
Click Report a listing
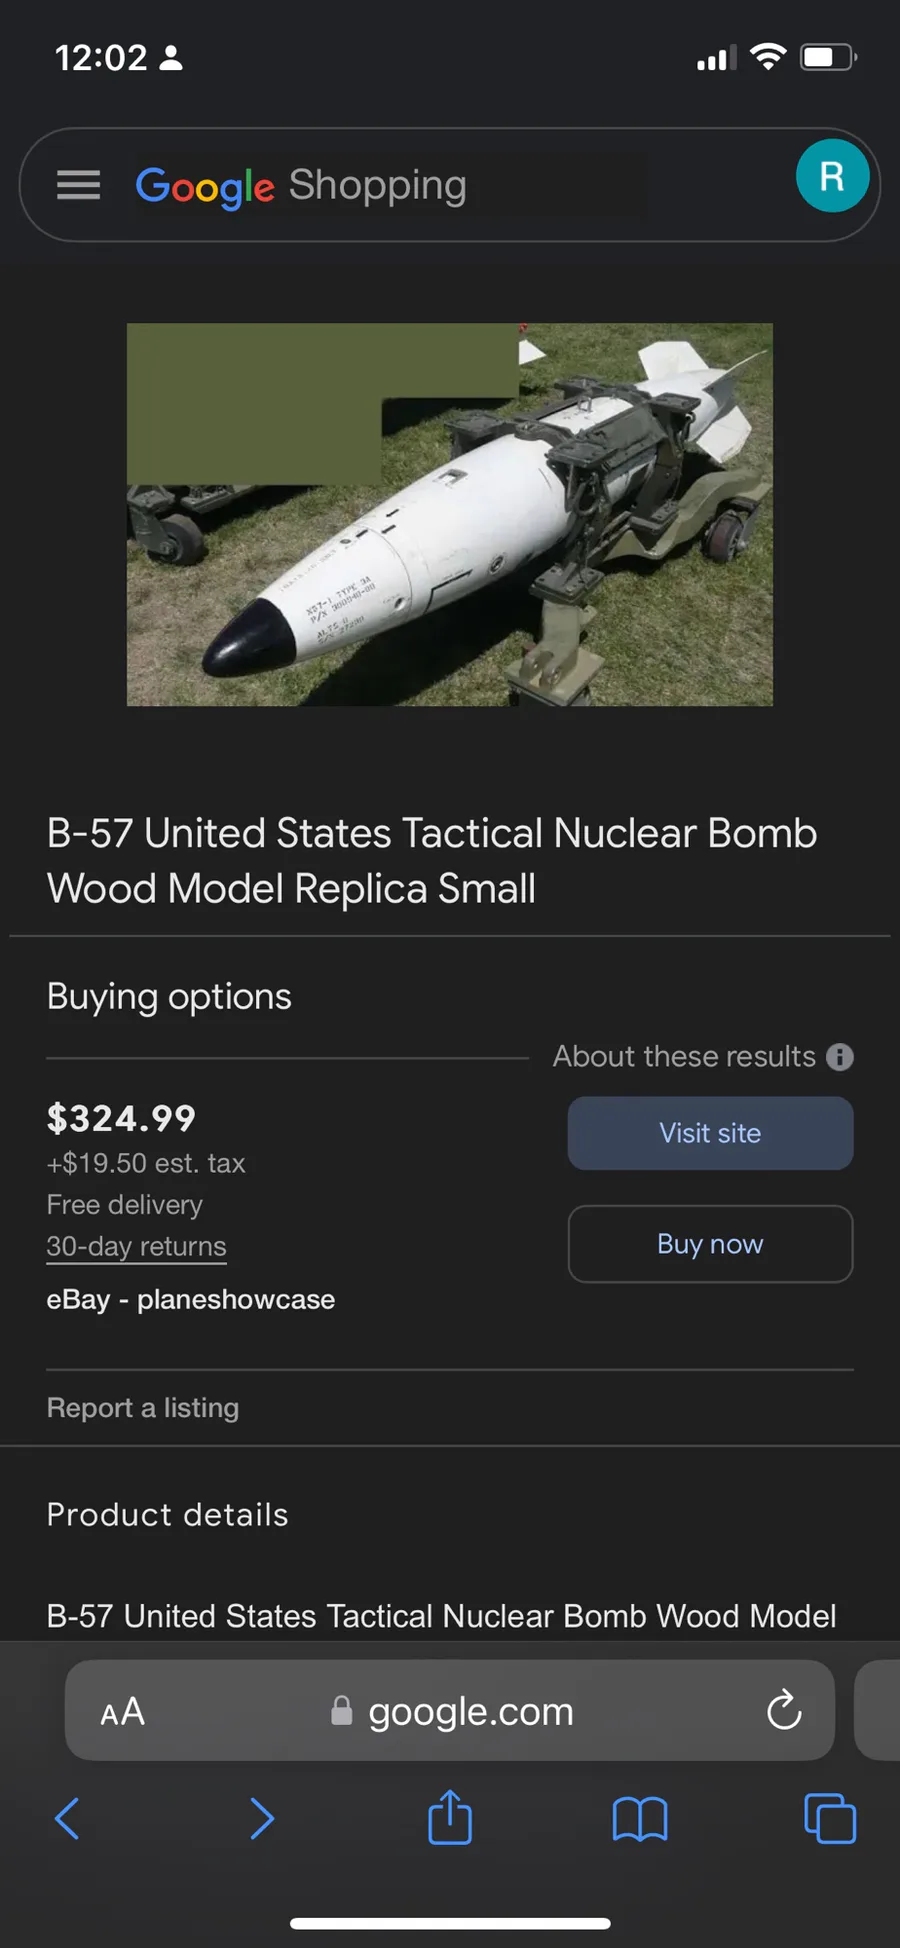[142, 1408]
